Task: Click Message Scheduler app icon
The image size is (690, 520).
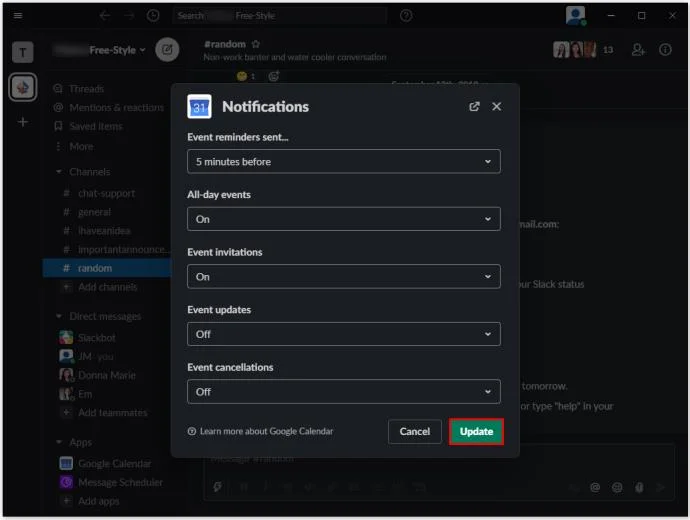Action: (66, 482)
